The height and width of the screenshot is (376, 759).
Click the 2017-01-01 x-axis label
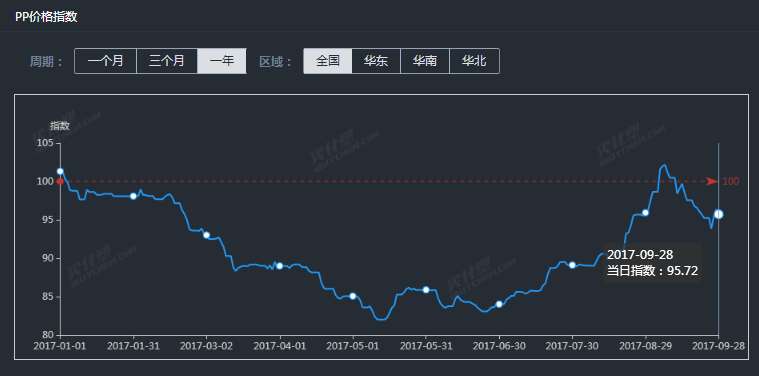[60, 346]
